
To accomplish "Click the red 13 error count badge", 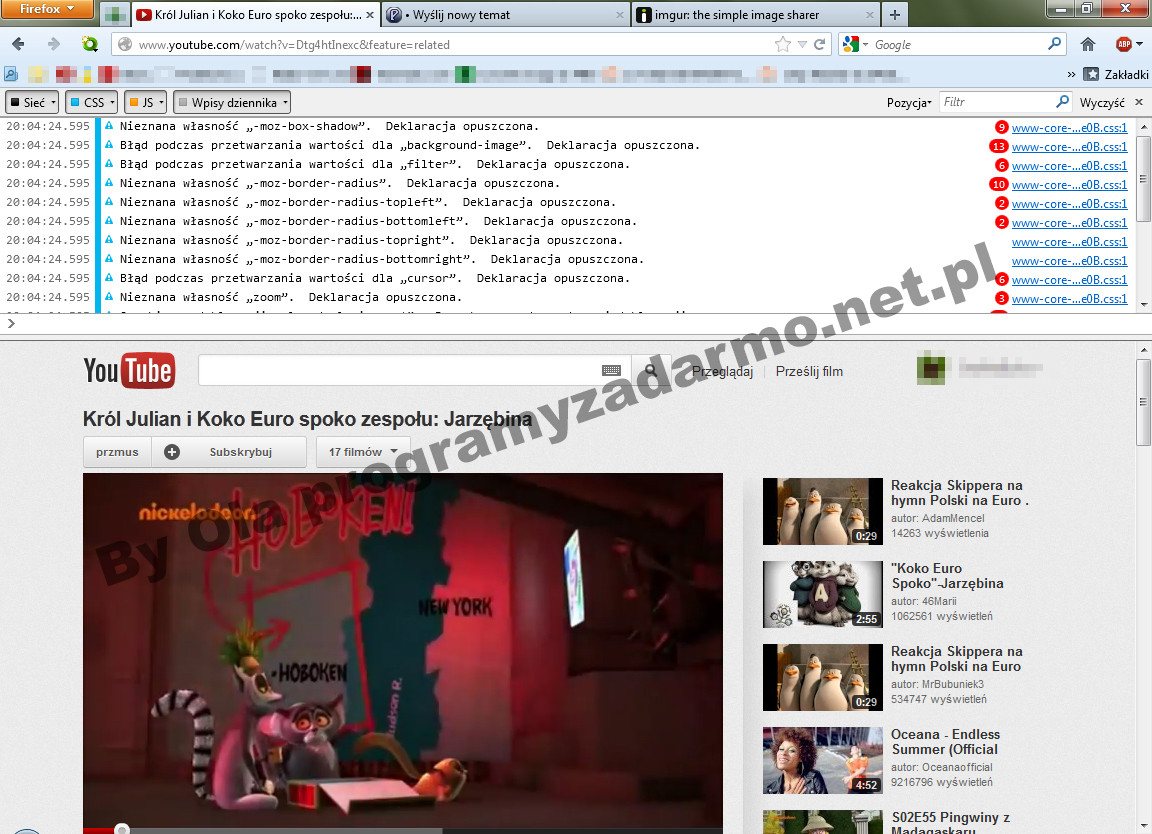I will click(998, 146).
